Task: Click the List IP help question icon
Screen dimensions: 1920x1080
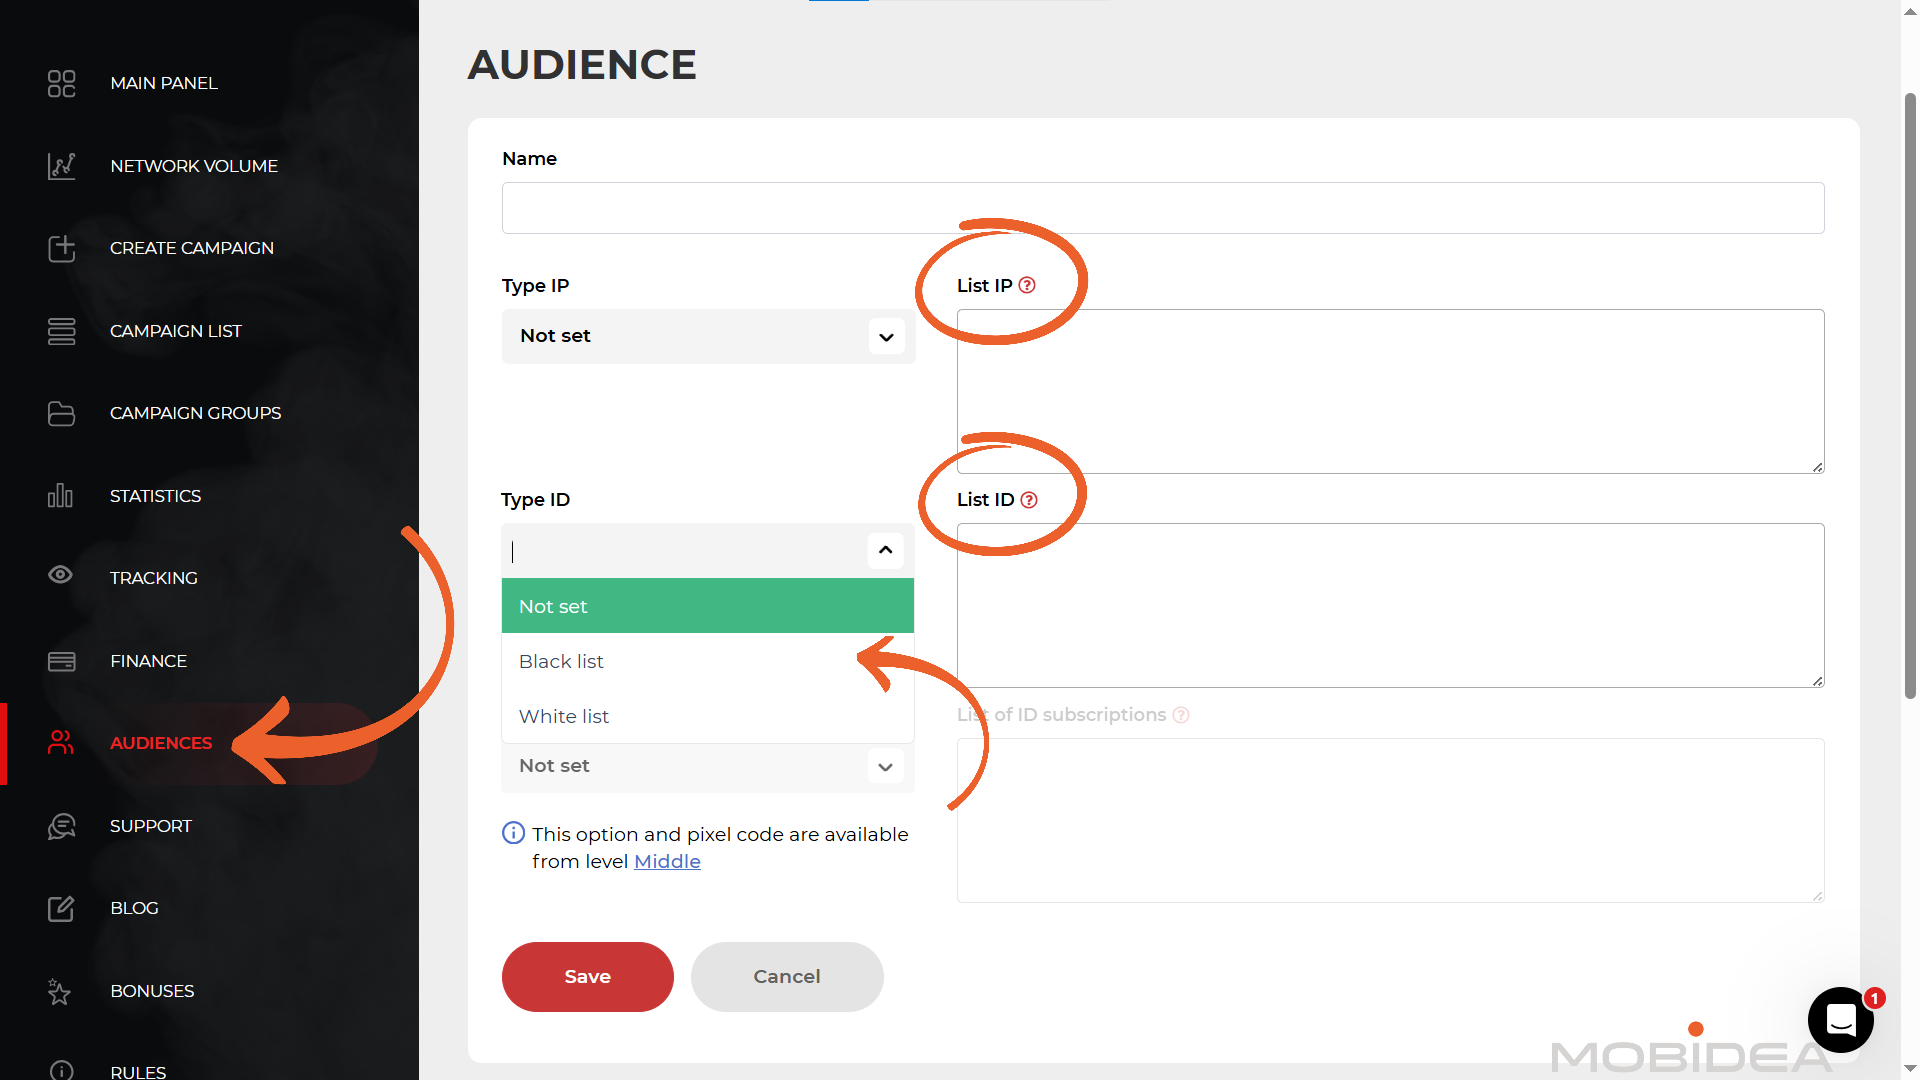Action: click(x=1027, y=285)
